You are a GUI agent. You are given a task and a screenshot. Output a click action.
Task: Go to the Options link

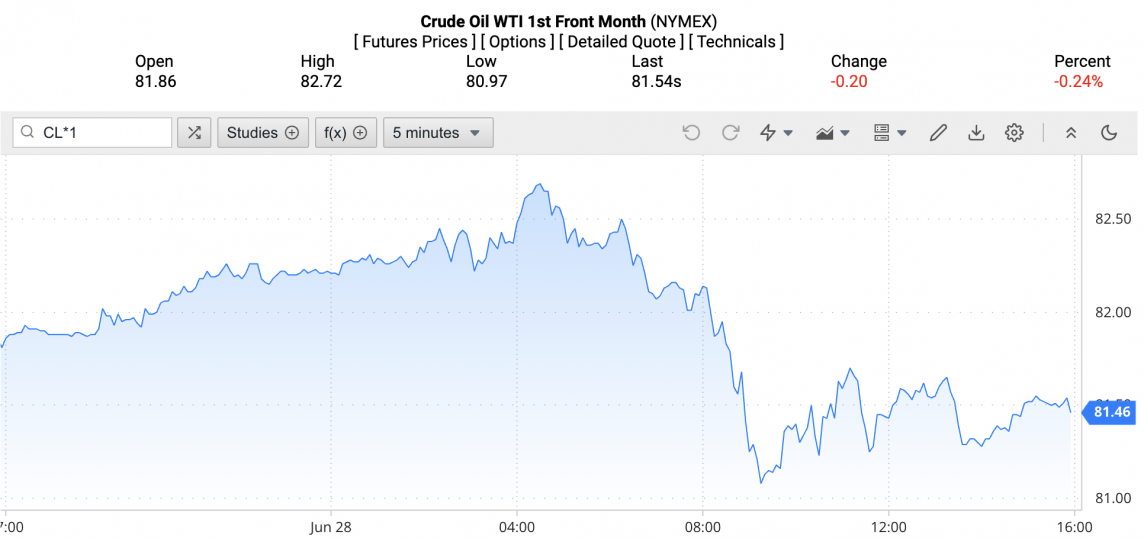click(x=518, y=42)
